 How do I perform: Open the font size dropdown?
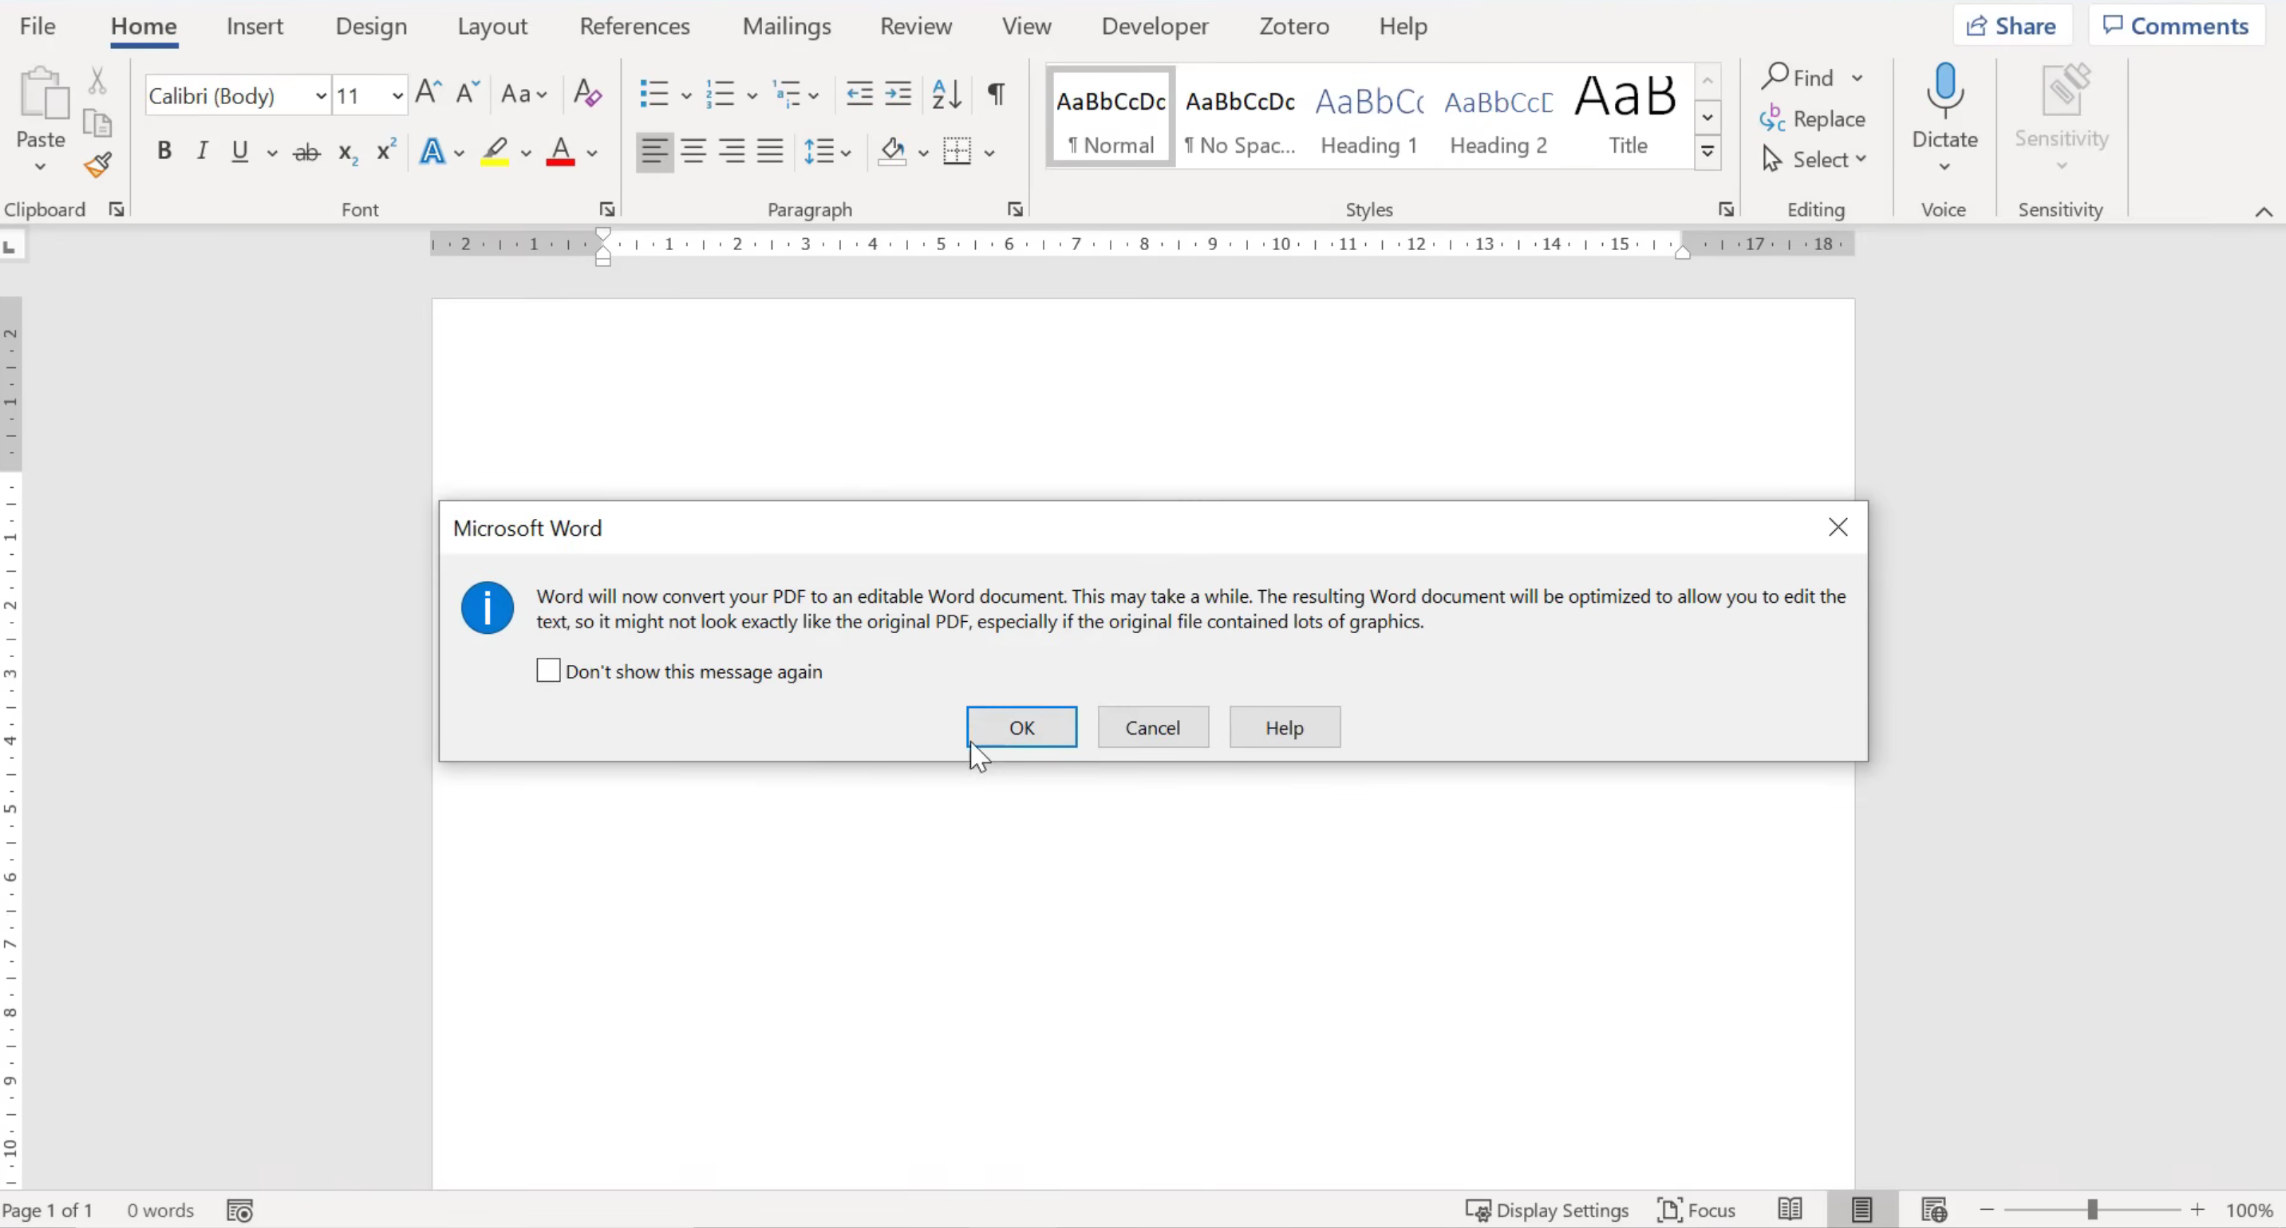coord(397,96)
